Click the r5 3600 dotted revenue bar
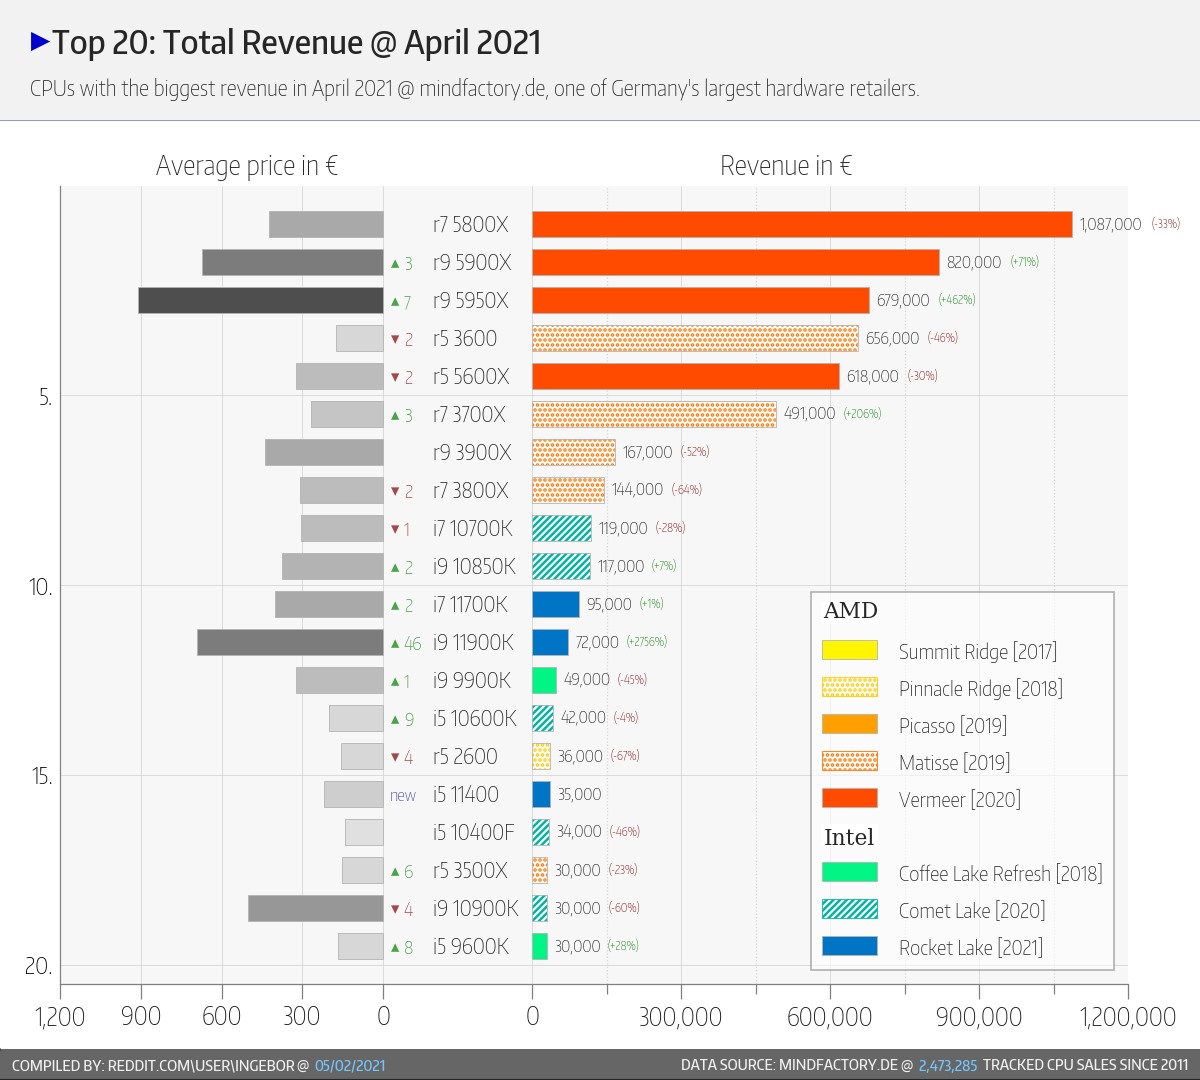 click(x=695, y=338)
